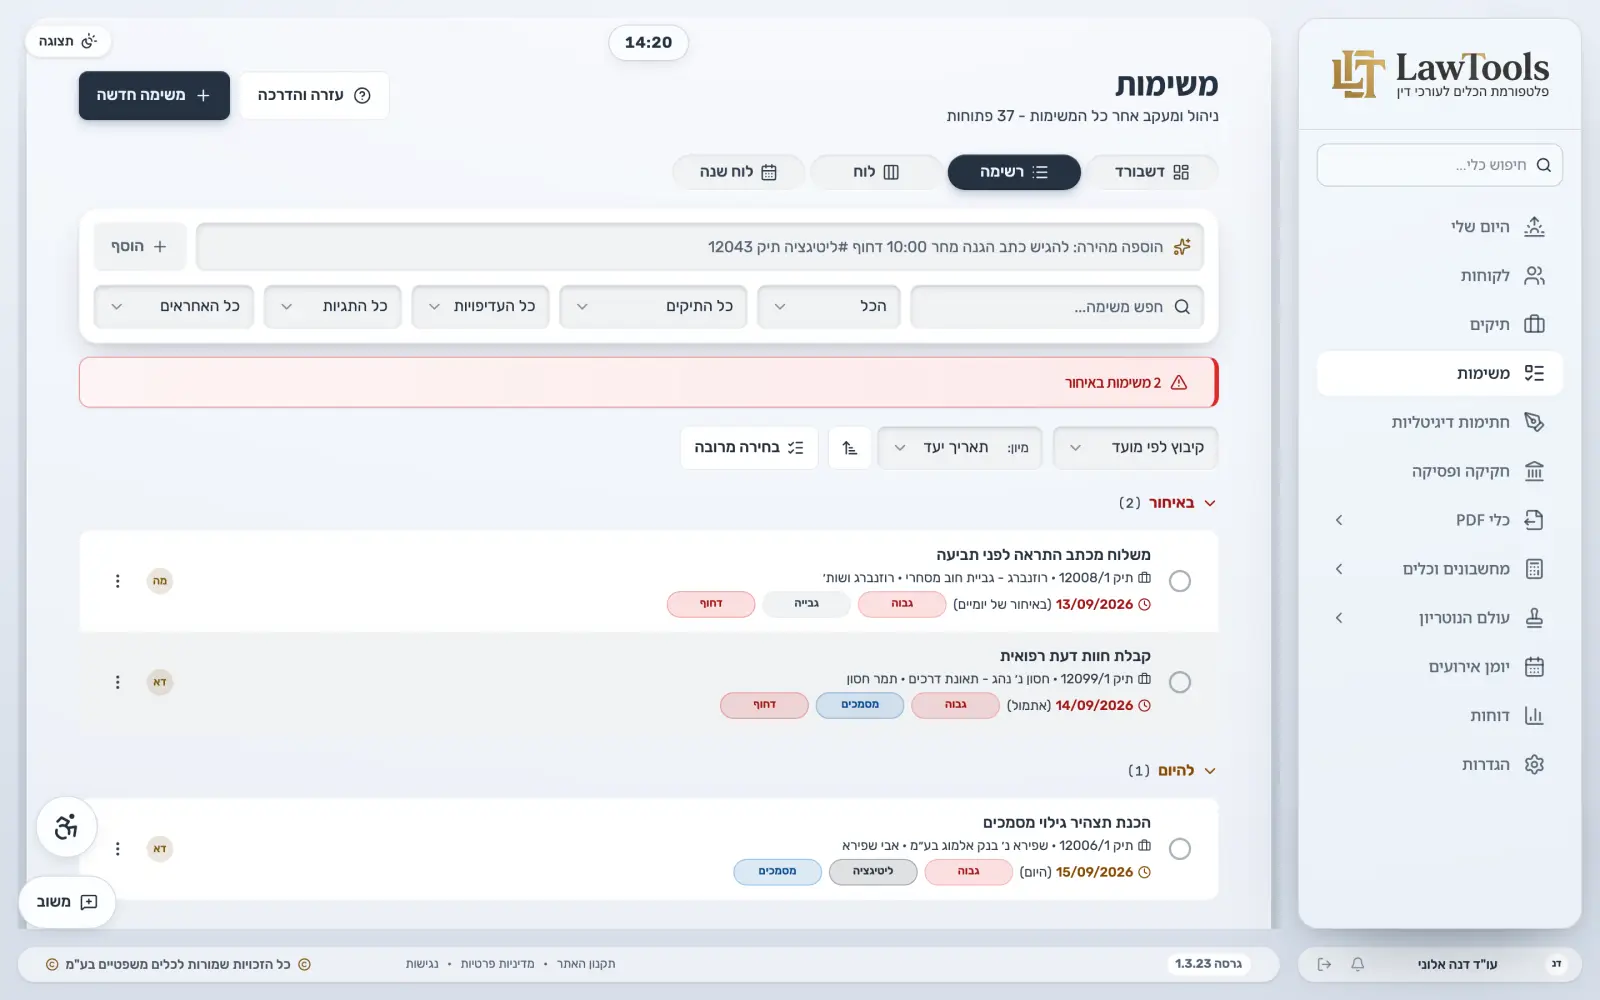Click the חפש משימה search field
This screenshot has width=1600, height=1000.
[x=1057, y=307]
